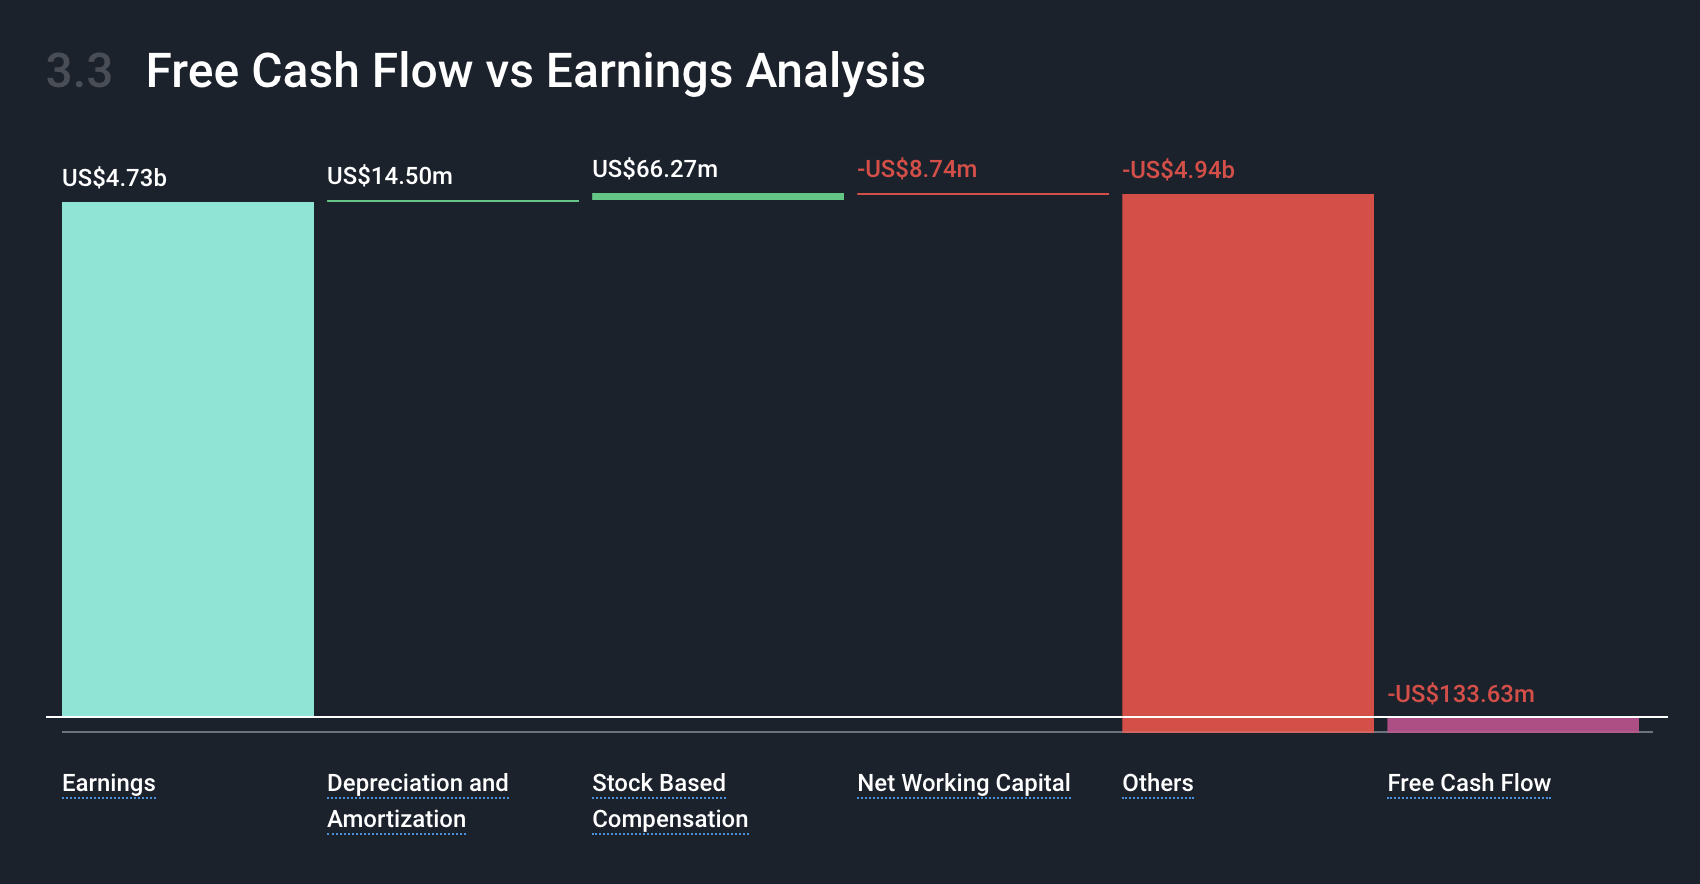
Task: Click the thin Depreciation and Amortization line
Action: pyautogui.click(x=453, y=201)
